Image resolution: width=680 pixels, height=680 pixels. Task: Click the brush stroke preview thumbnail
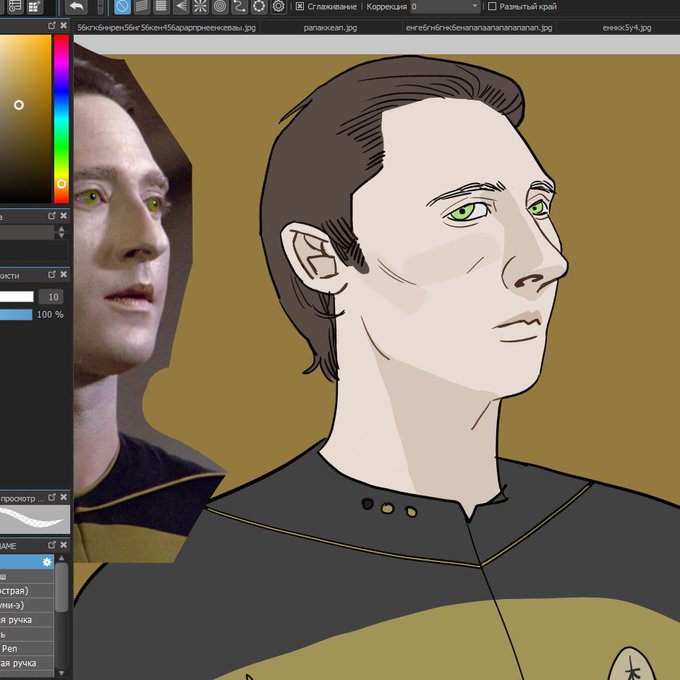coord(35,519)
